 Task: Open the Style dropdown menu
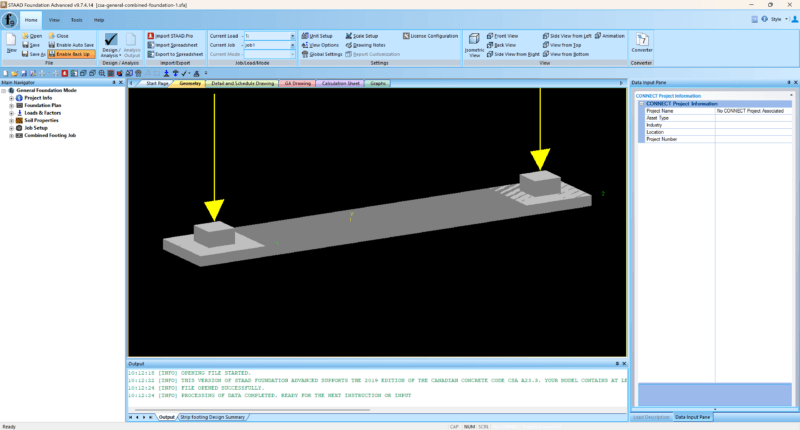tap(779, 19)
